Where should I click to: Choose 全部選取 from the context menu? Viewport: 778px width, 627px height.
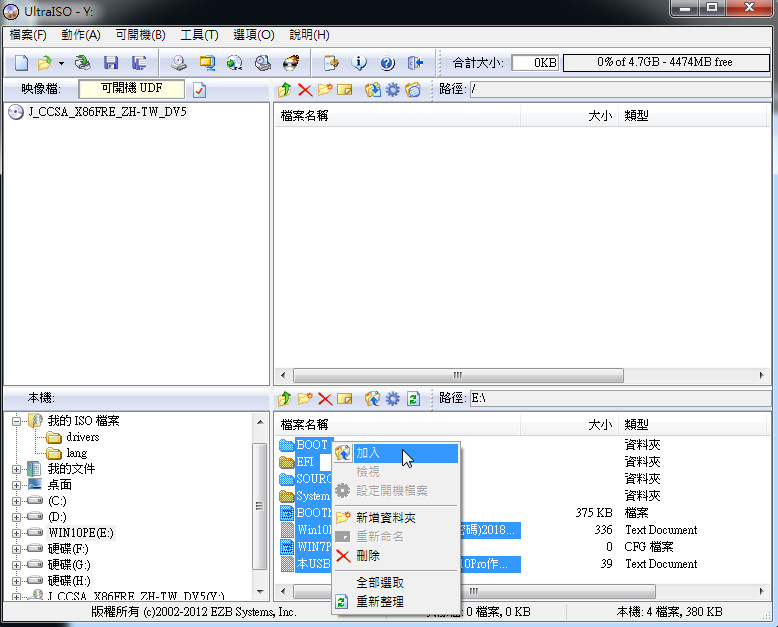click(395, 582)
